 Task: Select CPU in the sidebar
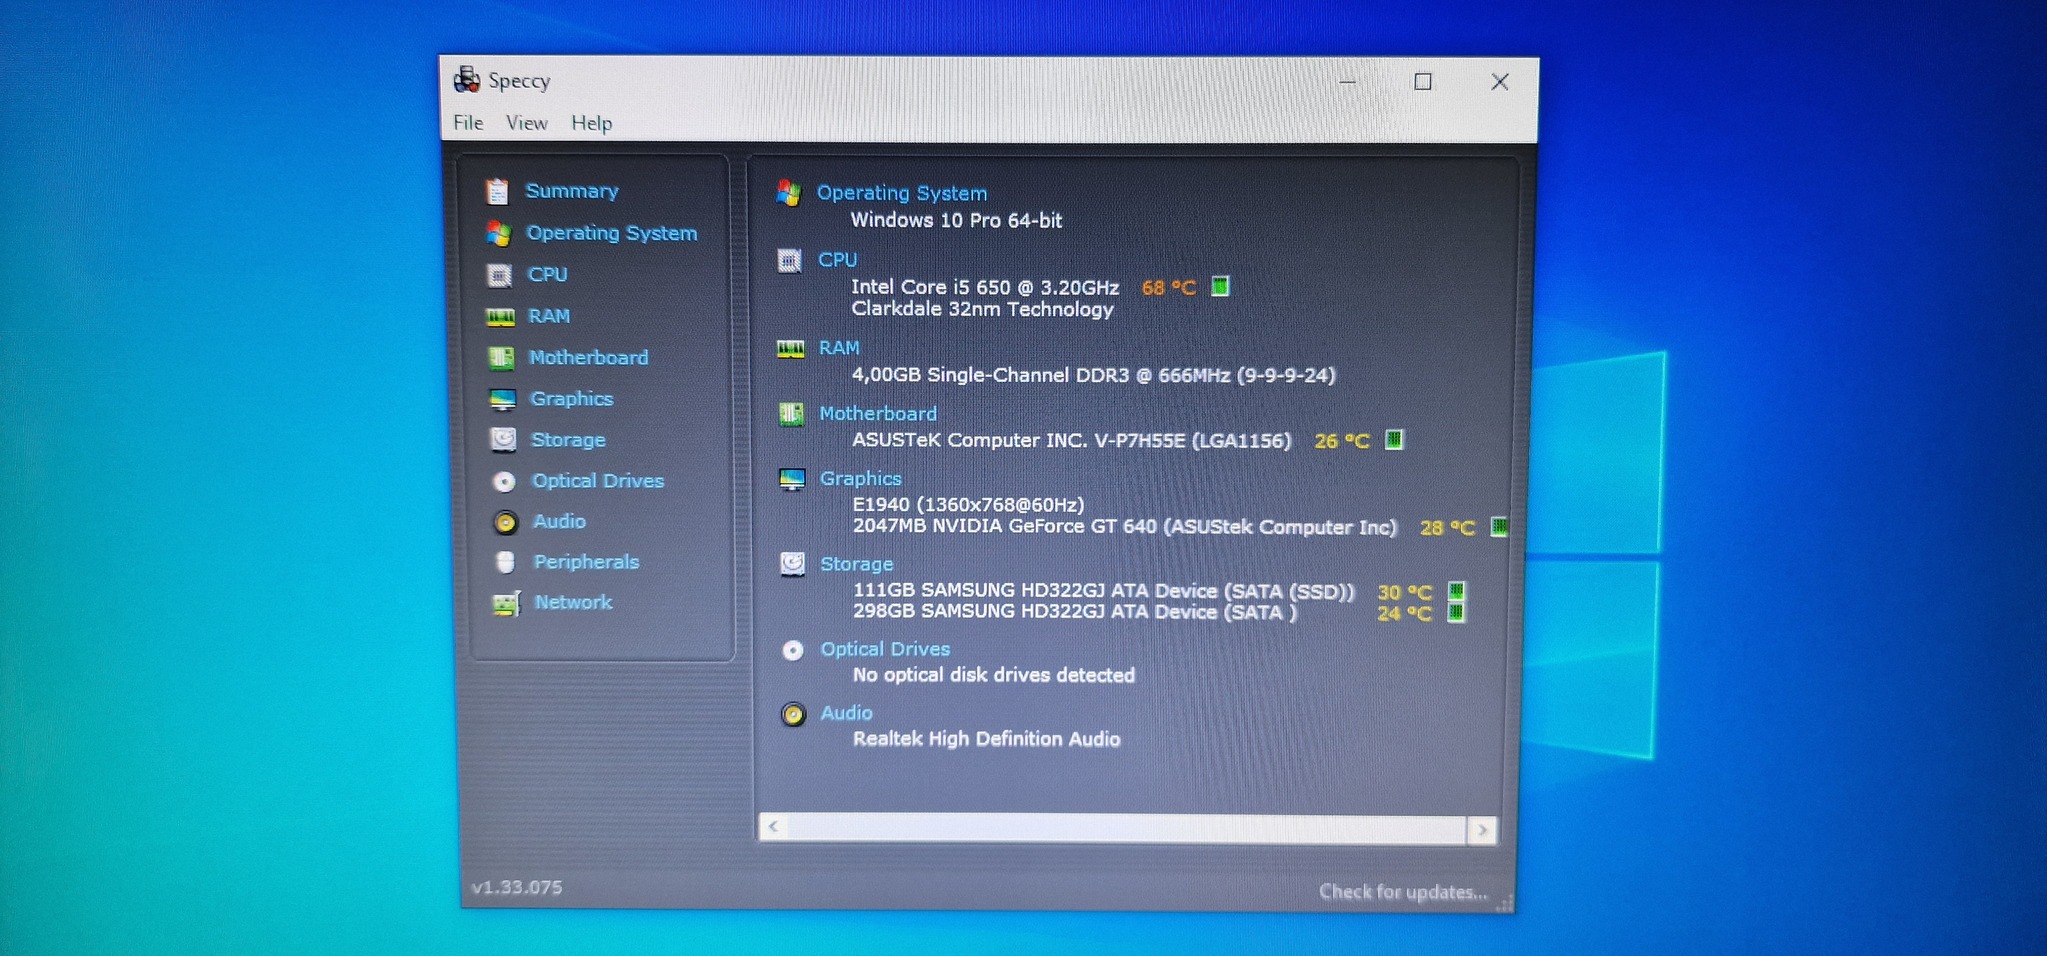click(548, 275)
